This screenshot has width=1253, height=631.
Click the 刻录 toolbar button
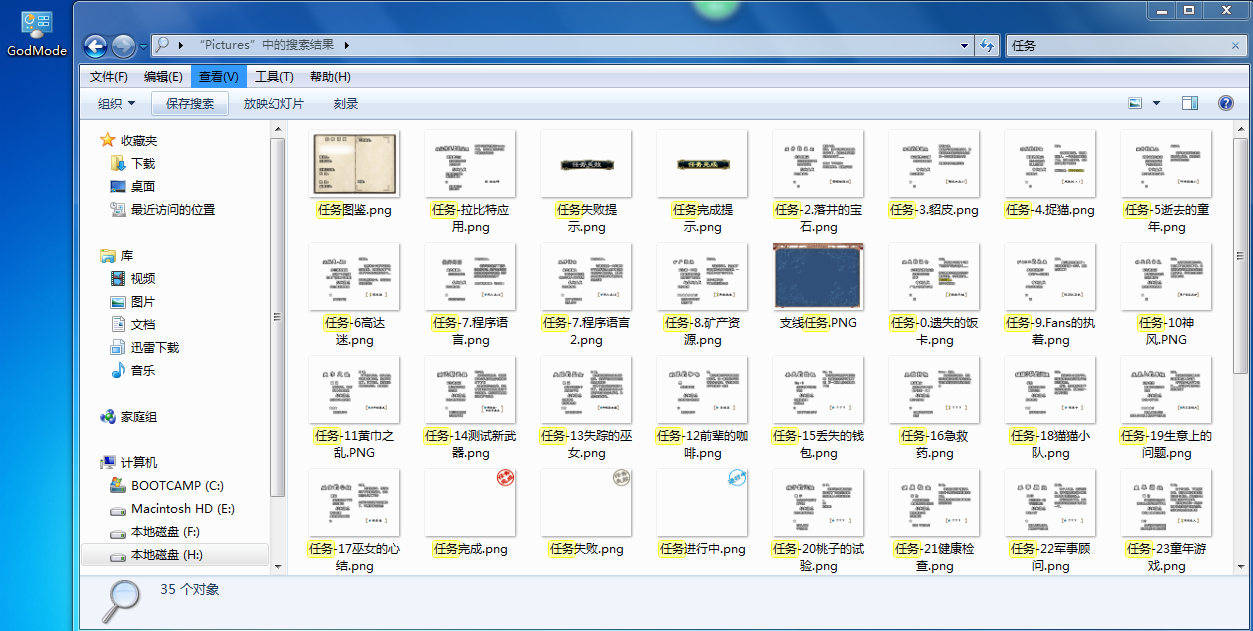(346, 103)
